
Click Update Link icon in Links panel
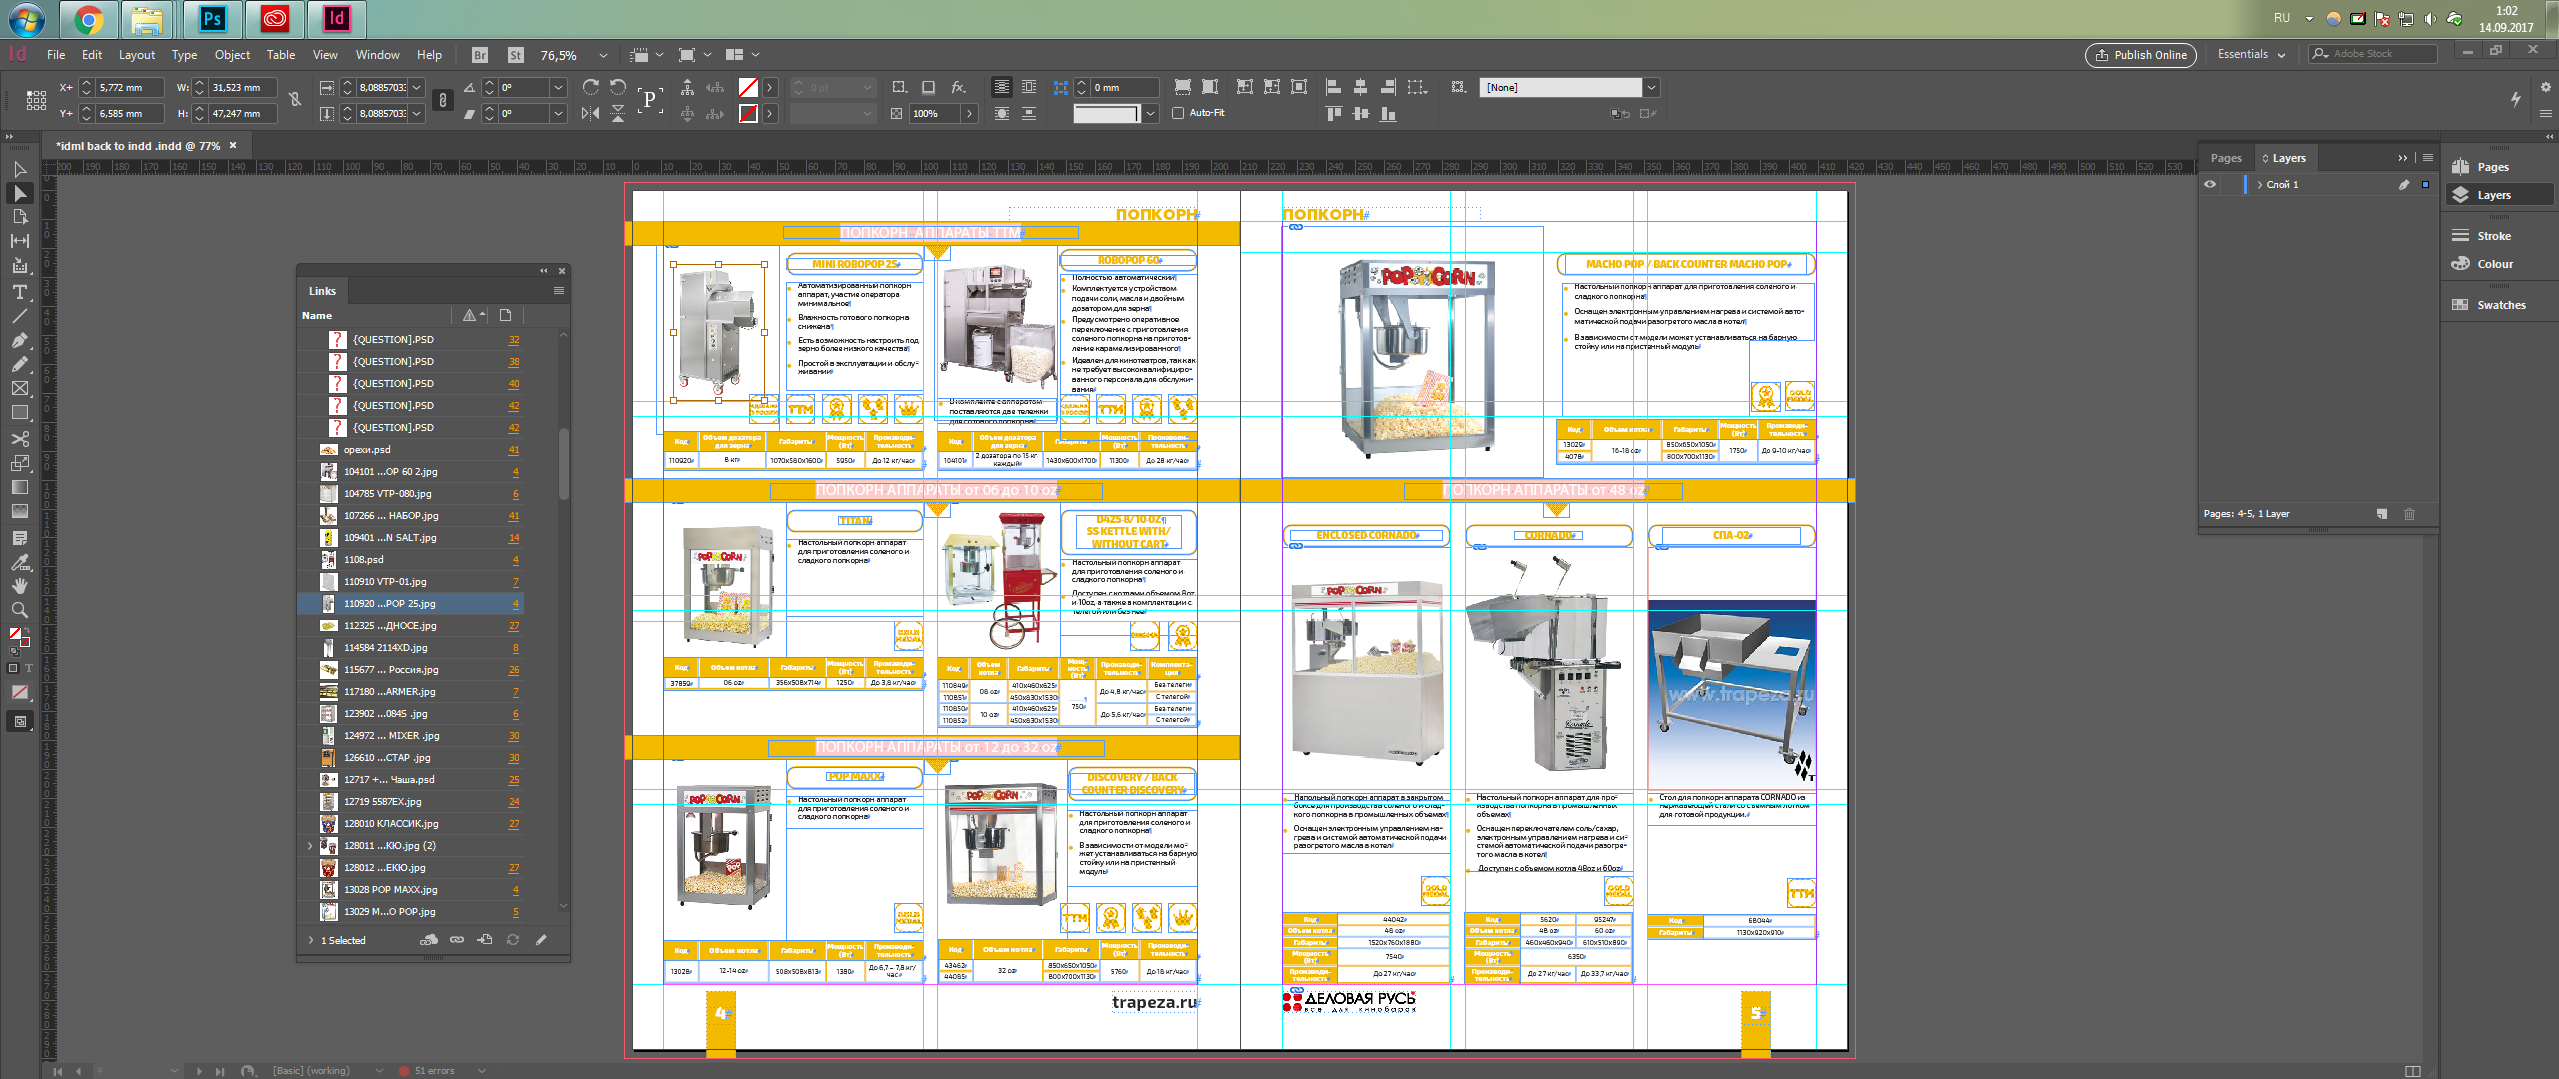[513, 940]
